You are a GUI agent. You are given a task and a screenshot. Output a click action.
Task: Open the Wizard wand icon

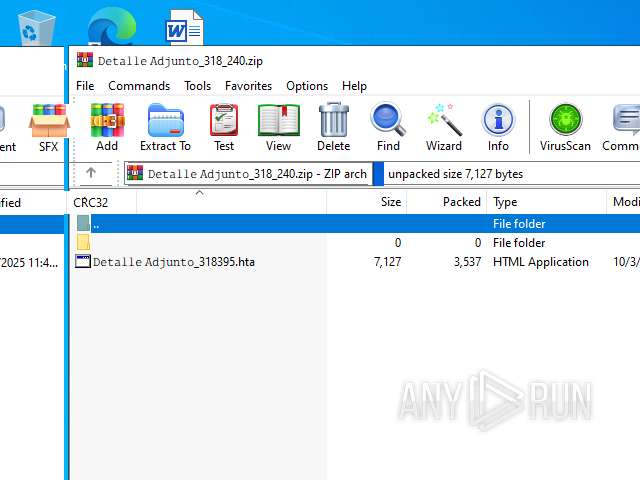(x=444, y=119)
